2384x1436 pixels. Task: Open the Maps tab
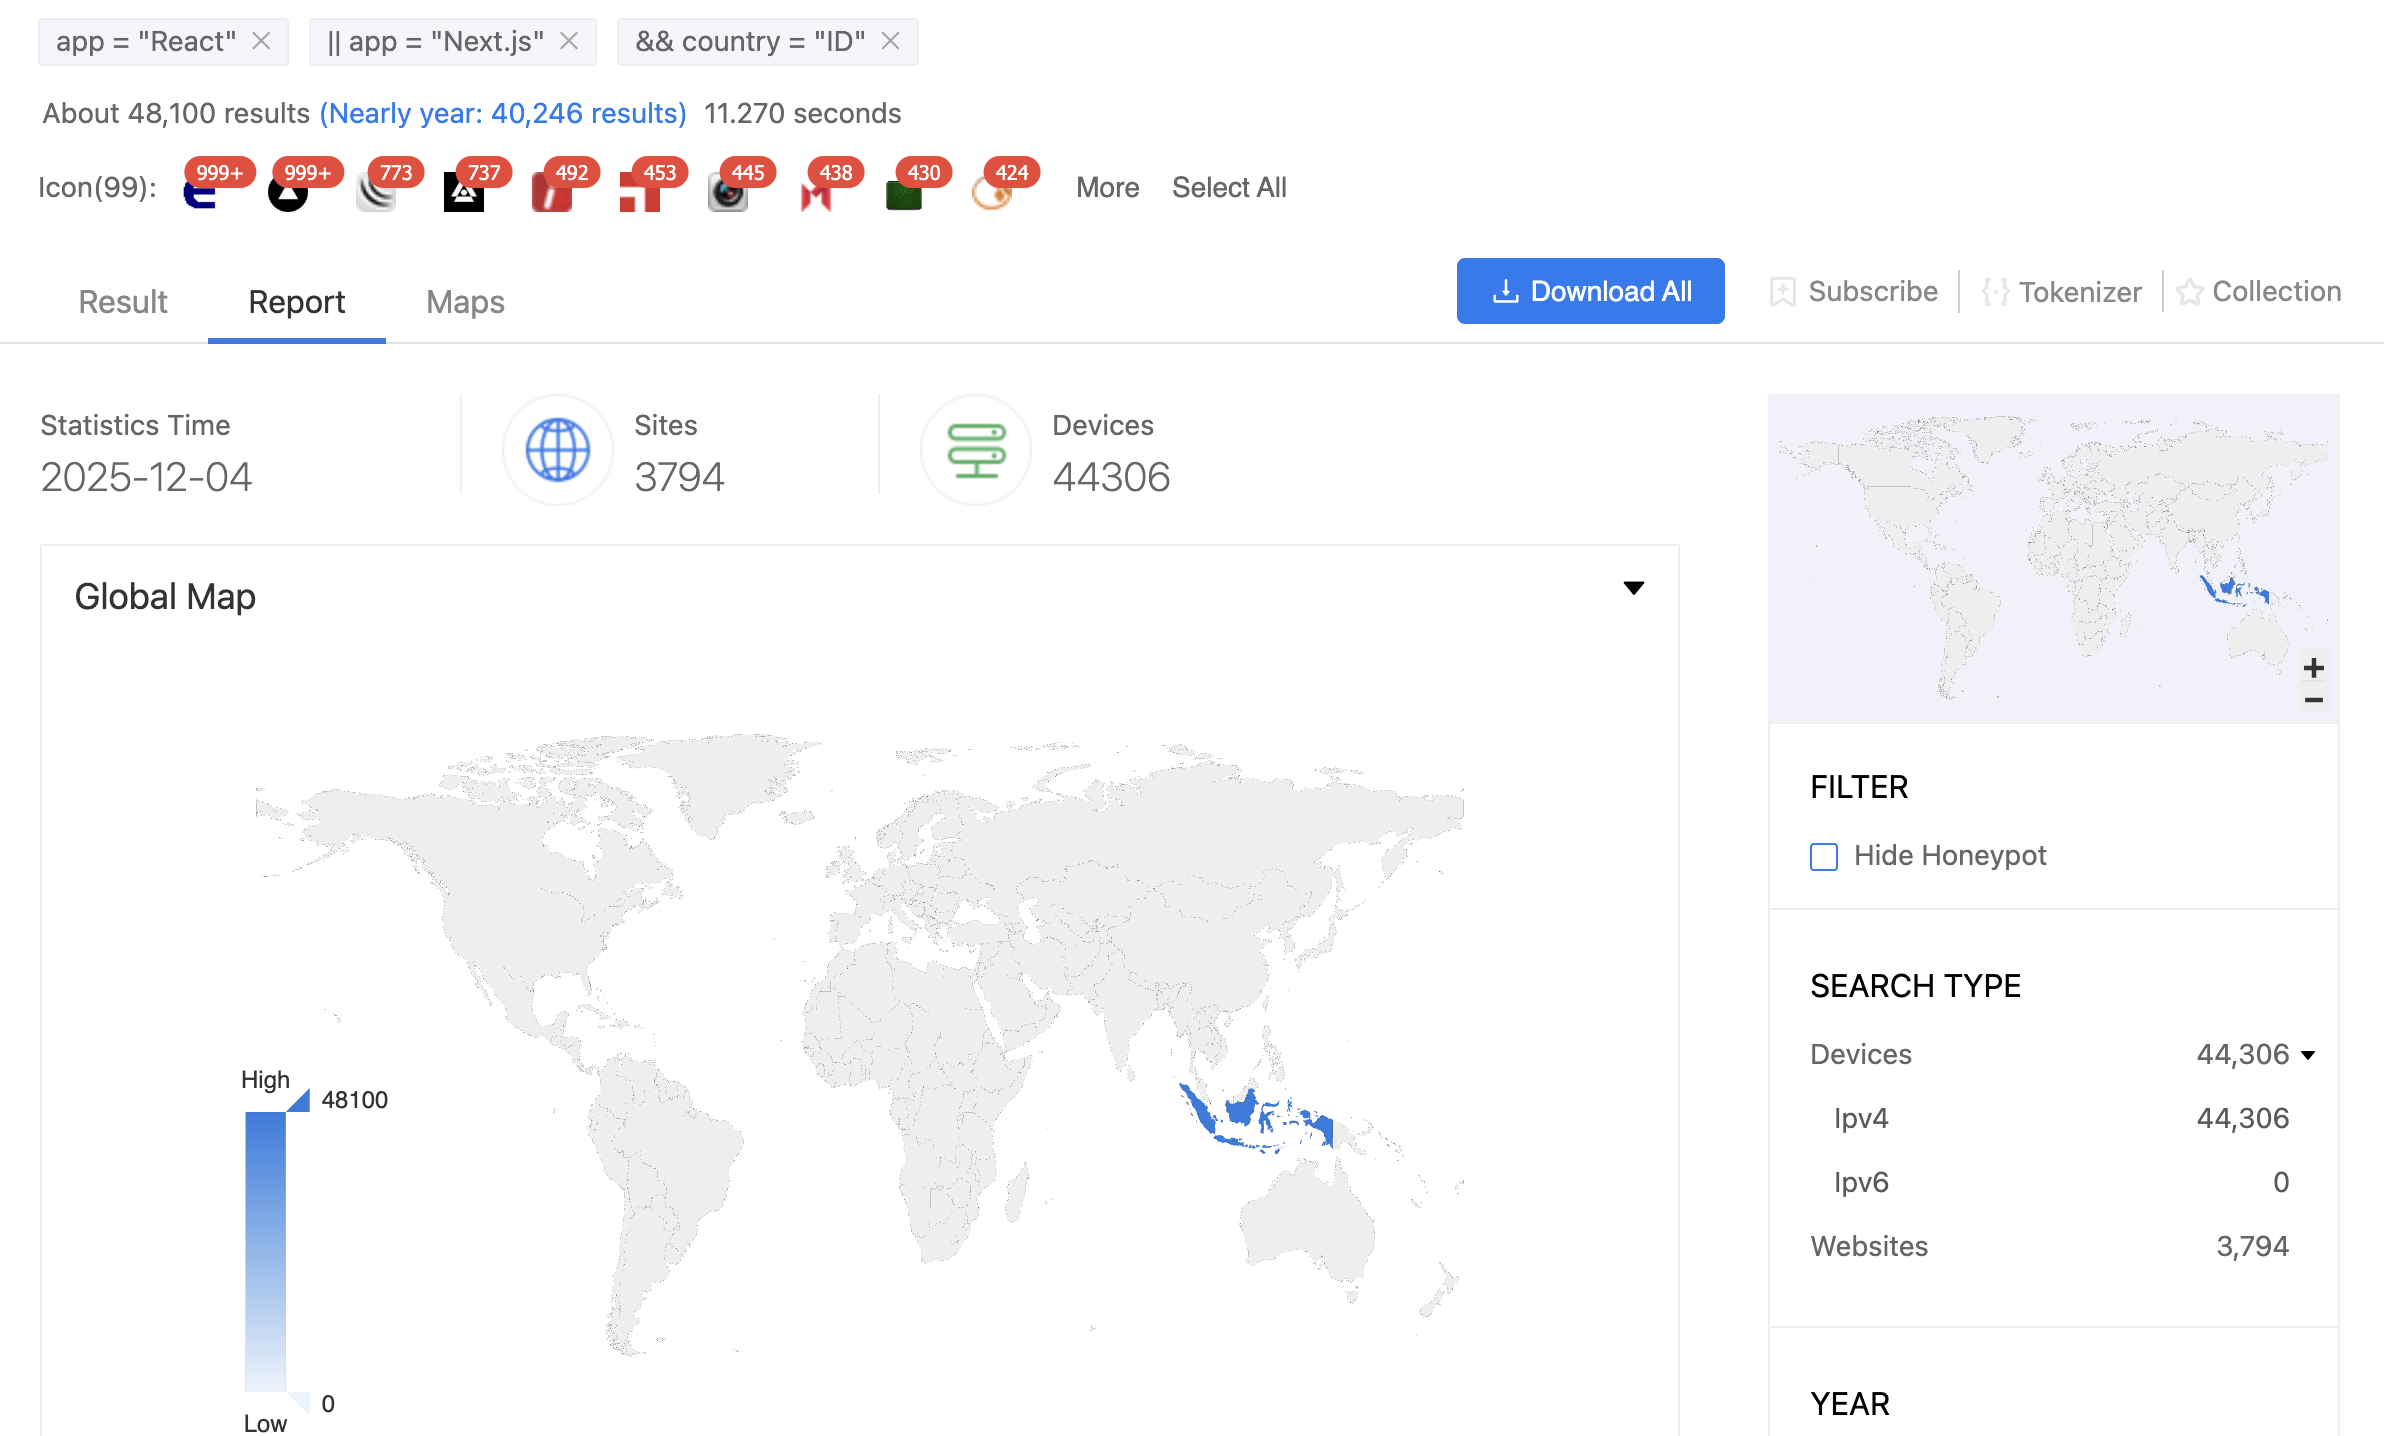point(464,302)
